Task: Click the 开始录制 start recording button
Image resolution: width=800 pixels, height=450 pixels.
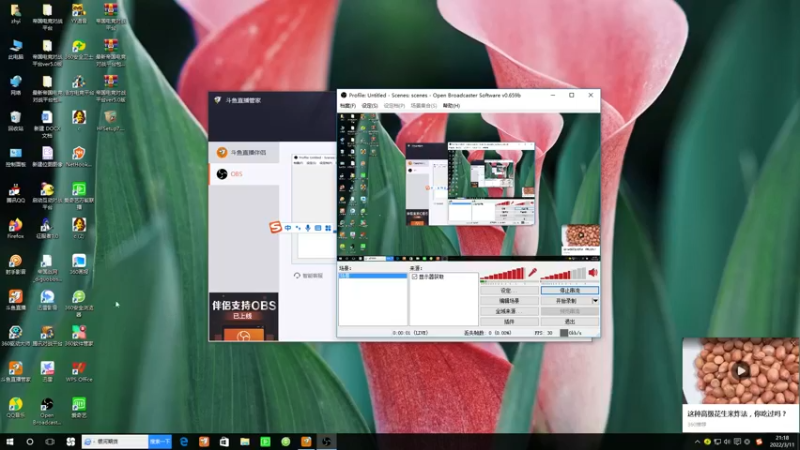Action: [x=565, y=301]
